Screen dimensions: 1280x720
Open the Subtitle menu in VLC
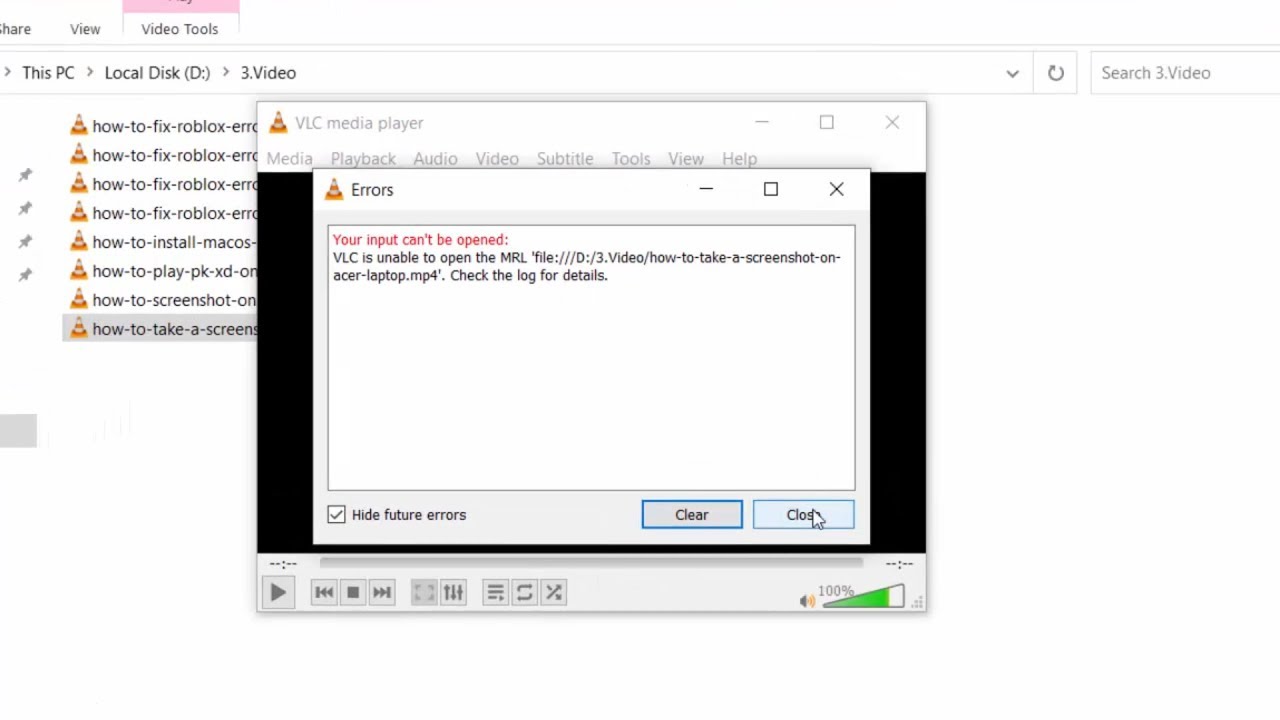click(x=565, y=159)
